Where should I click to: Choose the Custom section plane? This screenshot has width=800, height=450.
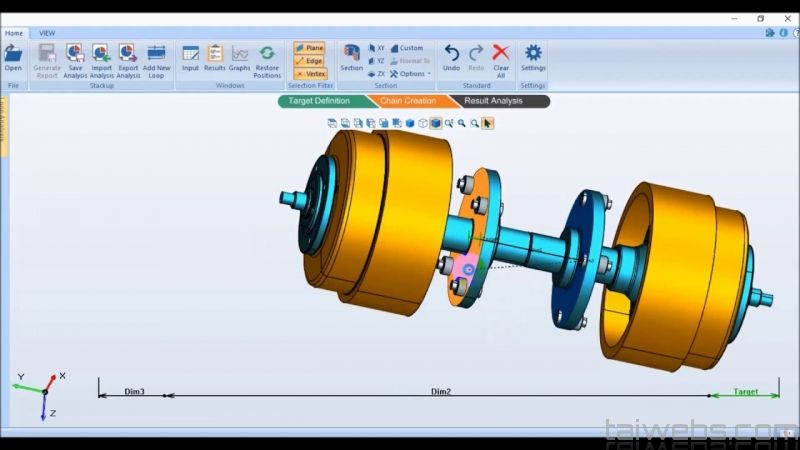407,48
